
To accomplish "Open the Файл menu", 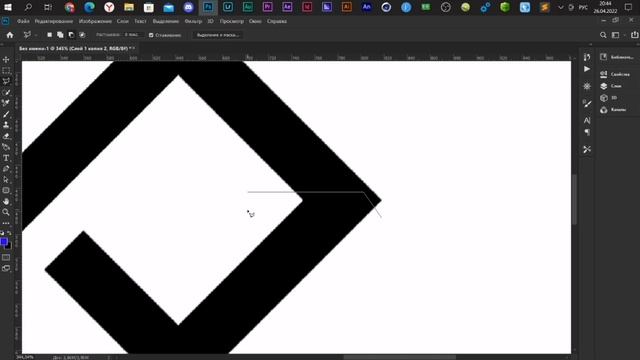I will pyautogui.click(x=23, y=21).
